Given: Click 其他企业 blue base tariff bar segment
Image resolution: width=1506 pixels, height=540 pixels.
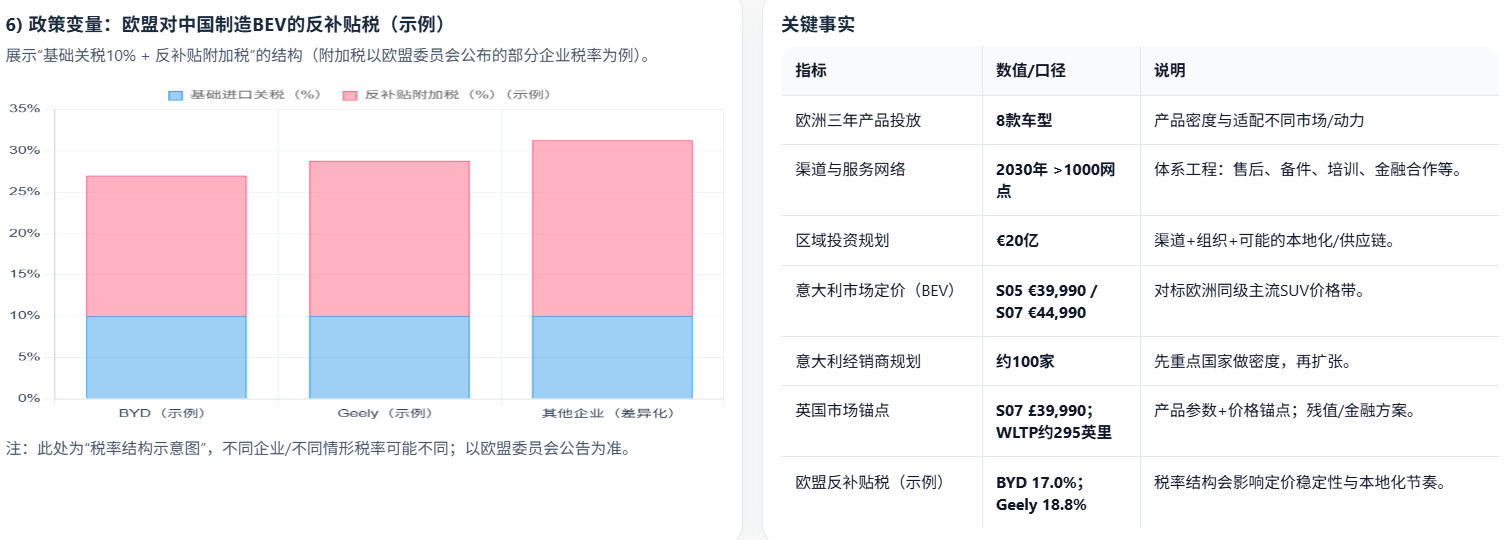Looking at the screenshot, I should (x=612, y=357).
